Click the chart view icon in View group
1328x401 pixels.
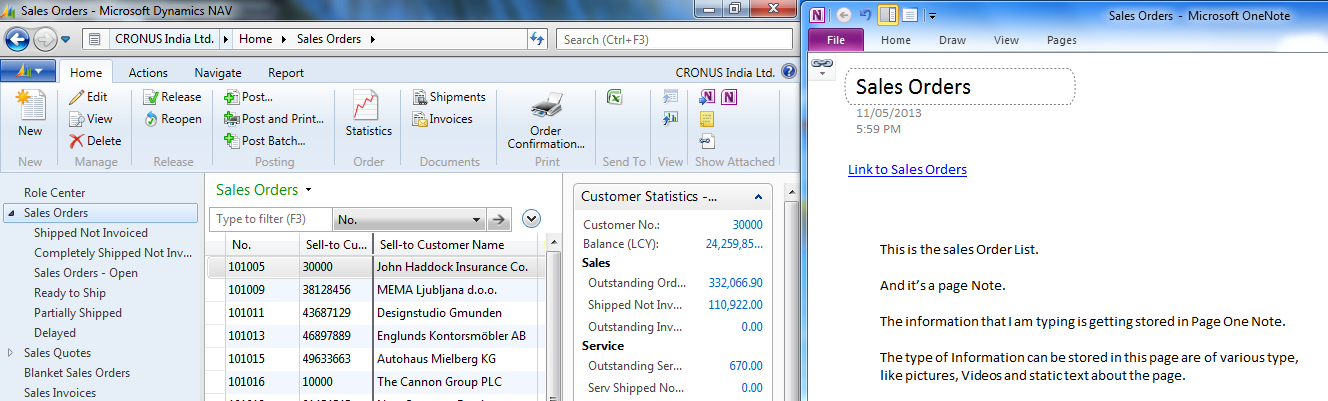[x=670, y=119]
